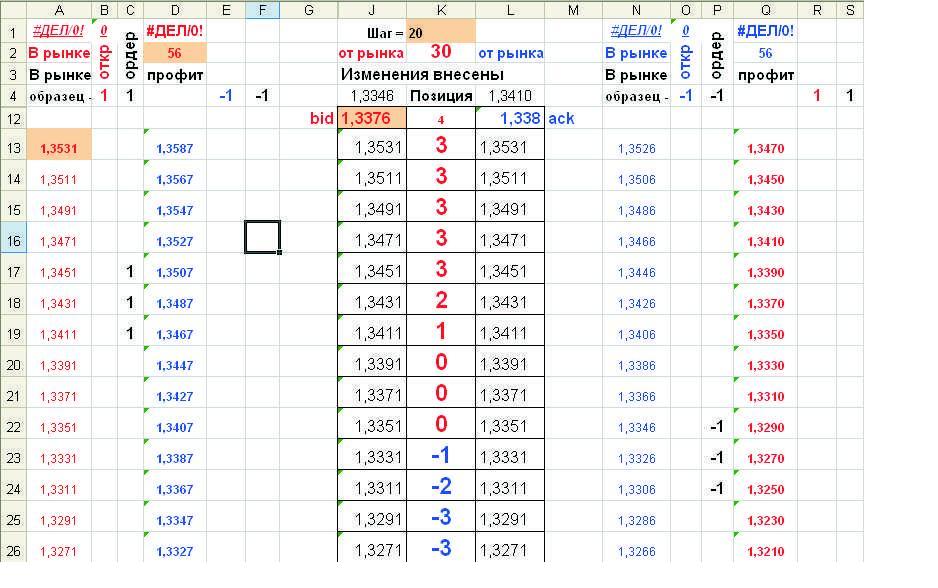Click order value -1 in cell P22
The height and width of the screenshot is (588, 938).
pos(717,426)
